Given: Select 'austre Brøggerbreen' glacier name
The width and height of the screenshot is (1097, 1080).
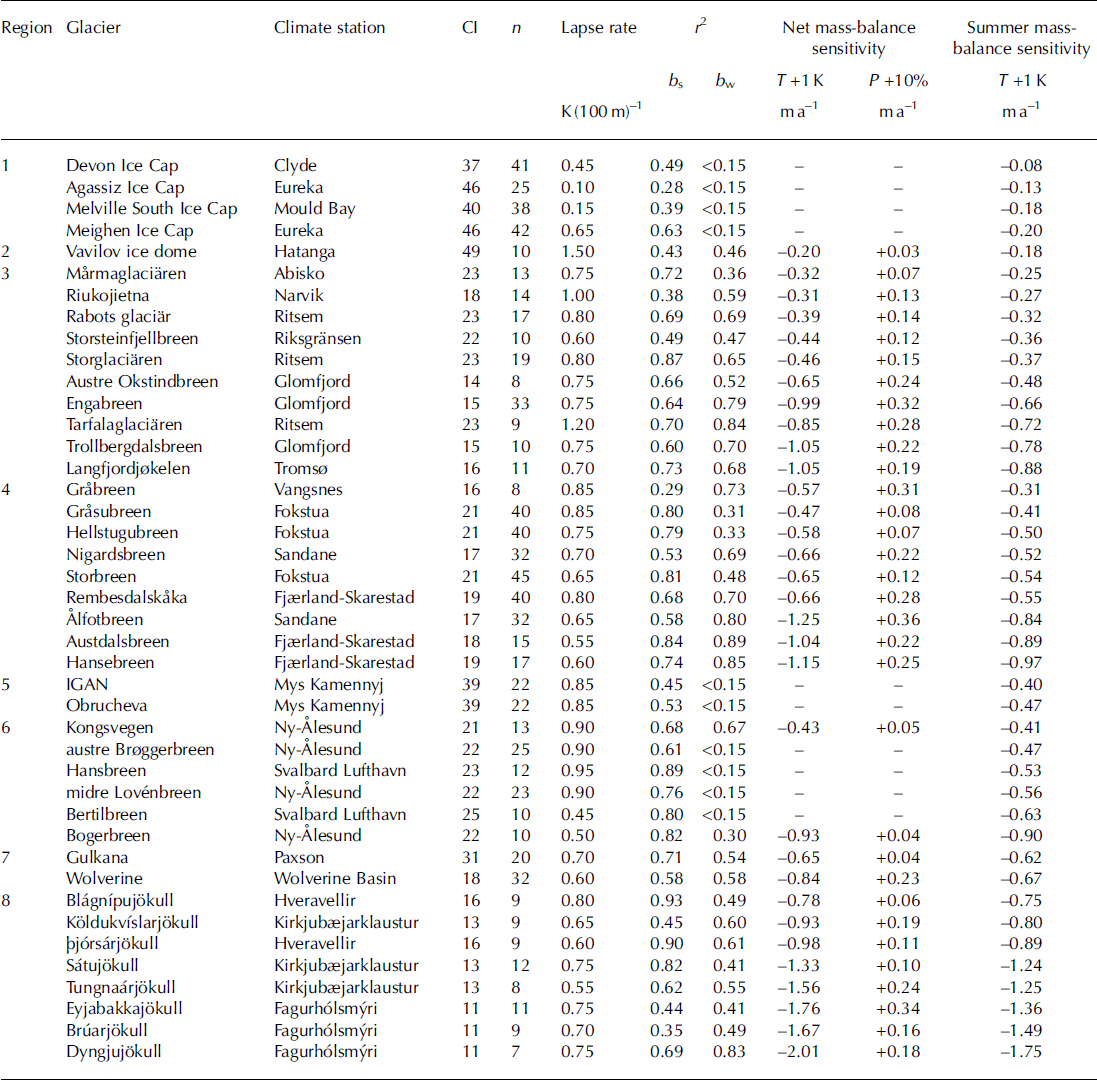Looking at the screenshot, I should click(140, 749).
